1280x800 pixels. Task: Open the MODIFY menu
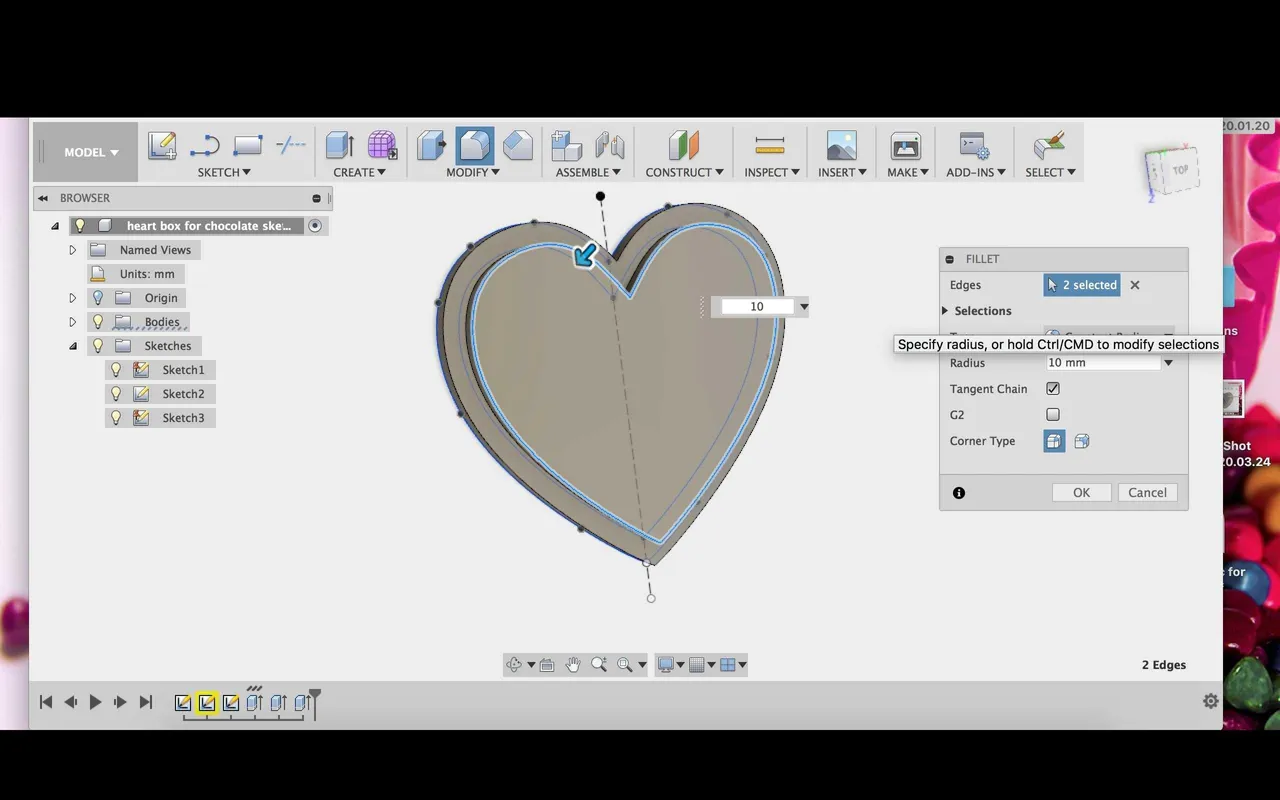473,172
